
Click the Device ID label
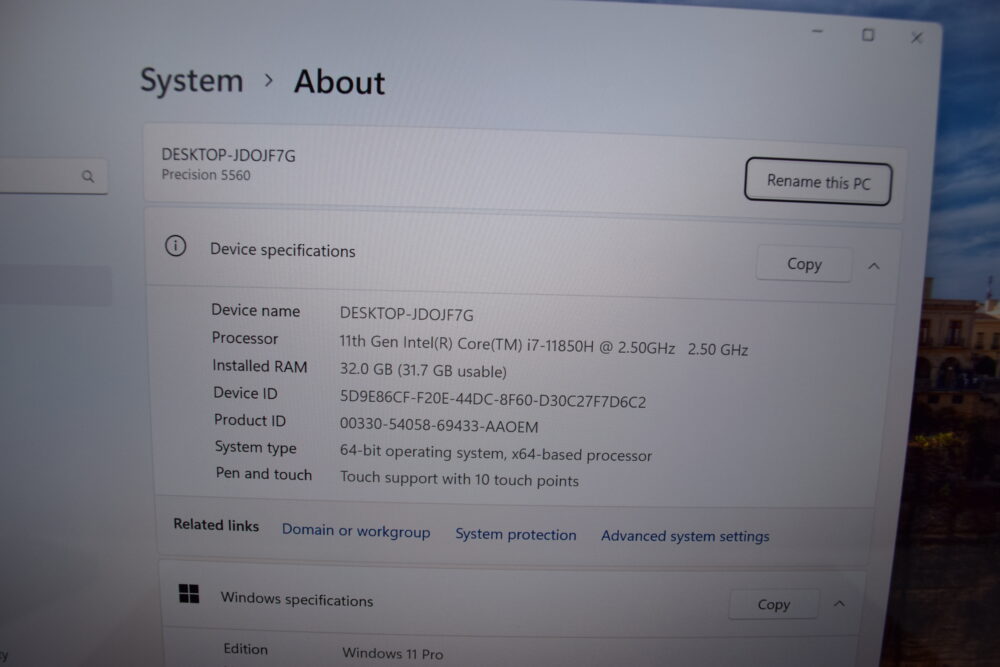246,393
